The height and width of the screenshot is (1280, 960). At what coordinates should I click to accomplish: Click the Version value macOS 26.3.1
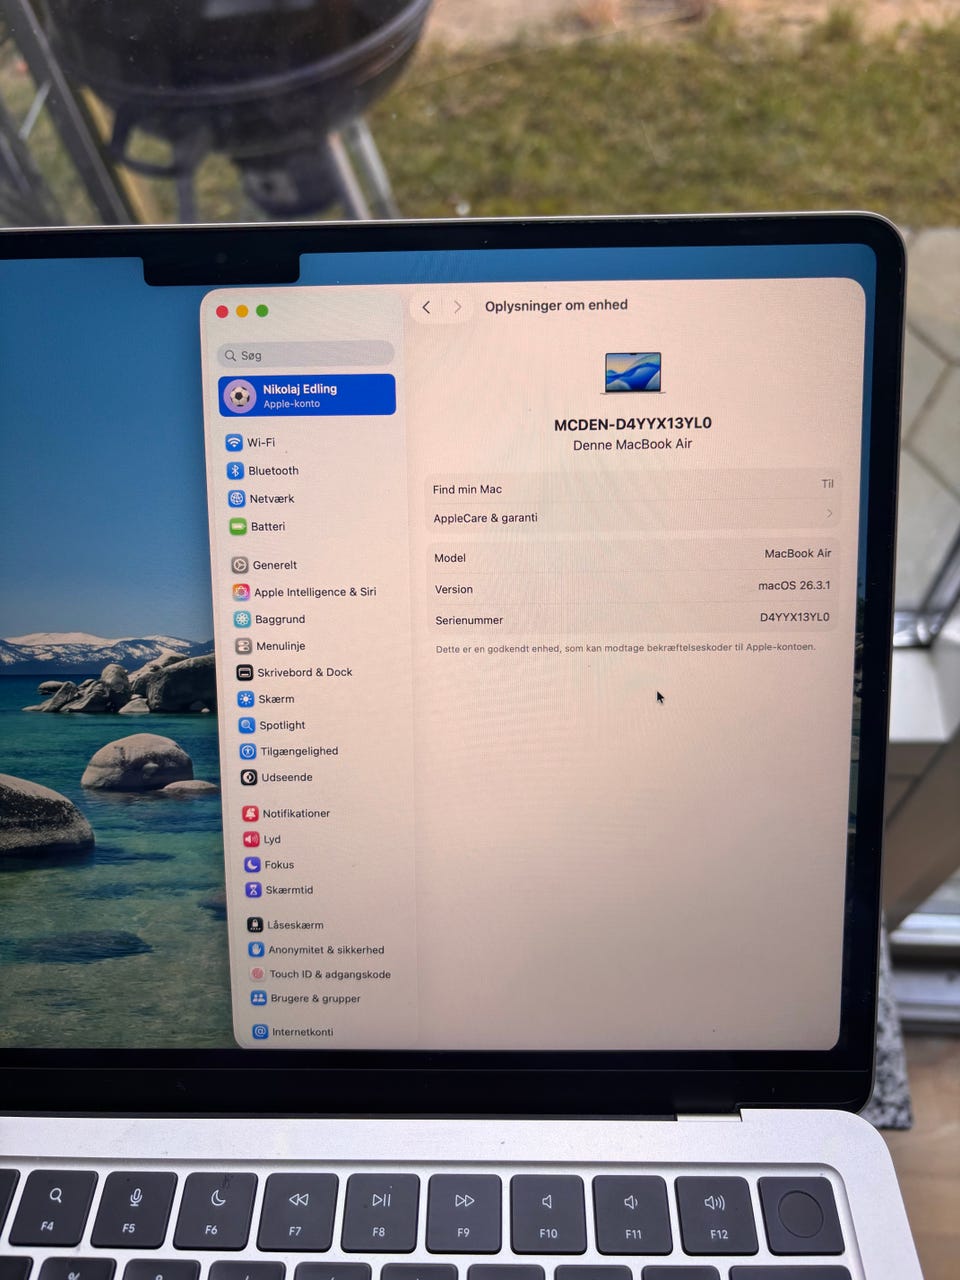click(x=794, y=585)
